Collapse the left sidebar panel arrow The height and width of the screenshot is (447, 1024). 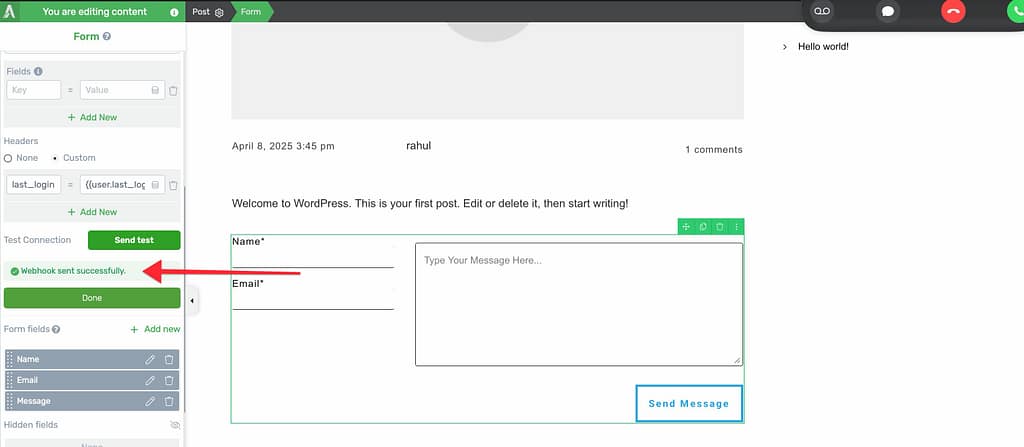(191, 300)
